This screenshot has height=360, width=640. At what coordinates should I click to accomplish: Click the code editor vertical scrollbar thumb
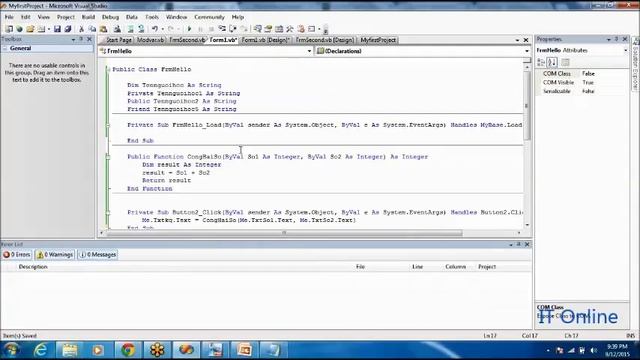click(x=527, y=105)
